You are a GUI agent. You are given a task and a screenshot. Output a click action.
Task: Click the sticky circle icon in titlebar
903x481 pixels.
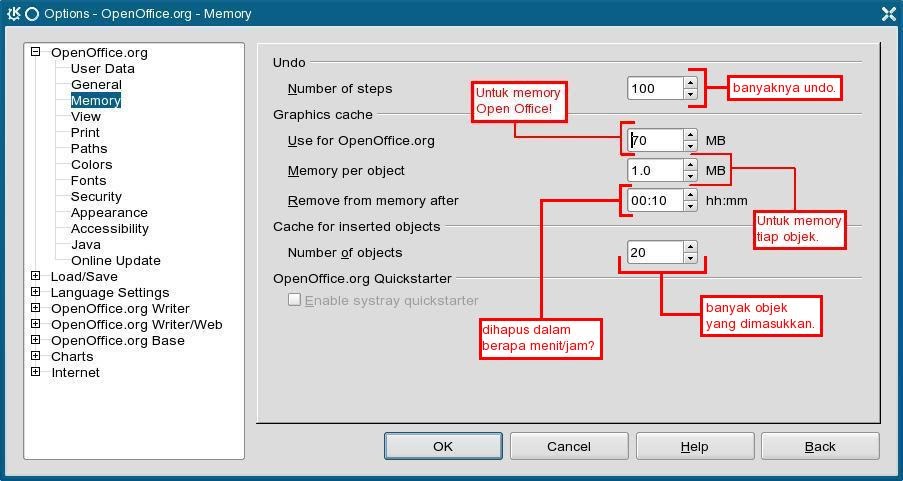[x=32, y=14]
